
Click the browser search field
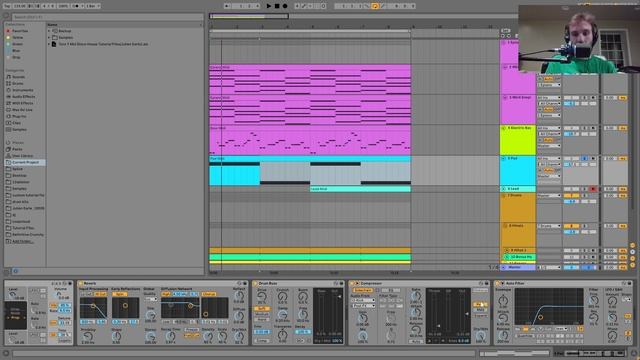click(107, 17)
